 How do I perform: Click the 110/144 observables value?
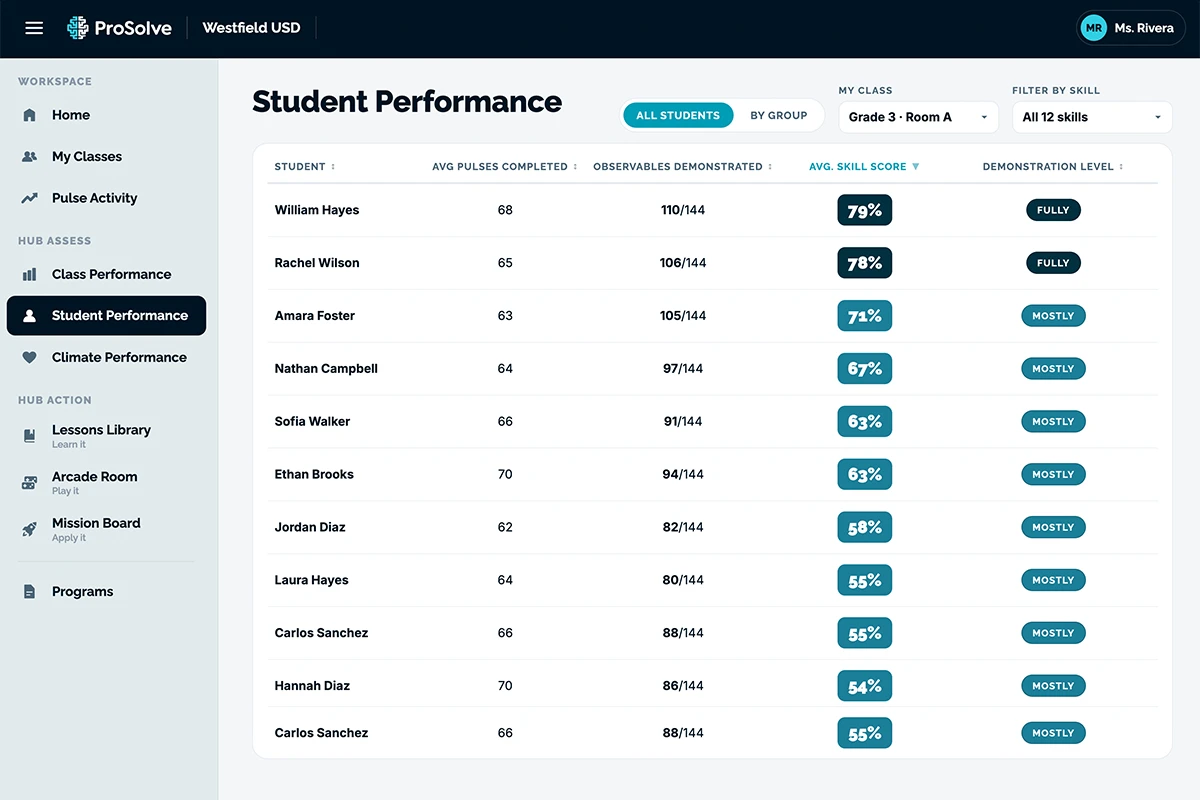click(x=683, y=210)
